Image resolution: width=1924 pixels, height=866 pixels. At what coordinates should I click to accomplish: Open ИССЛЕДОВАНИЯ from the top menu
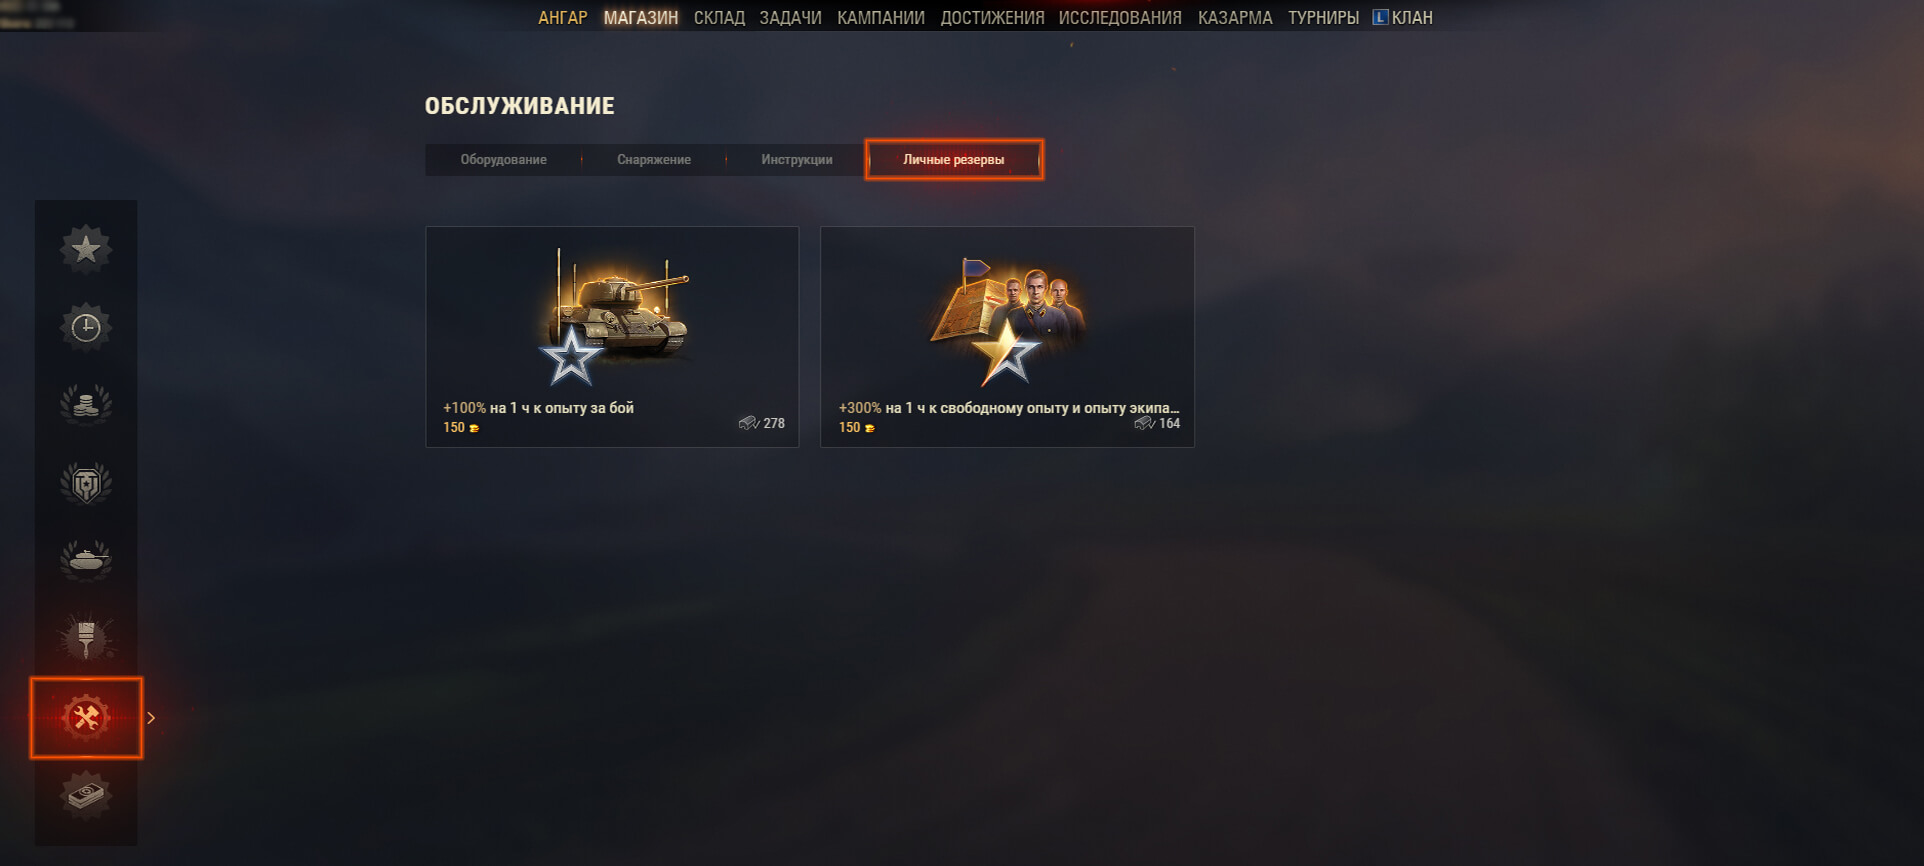pyautogui.click(x=1120, y=18)
